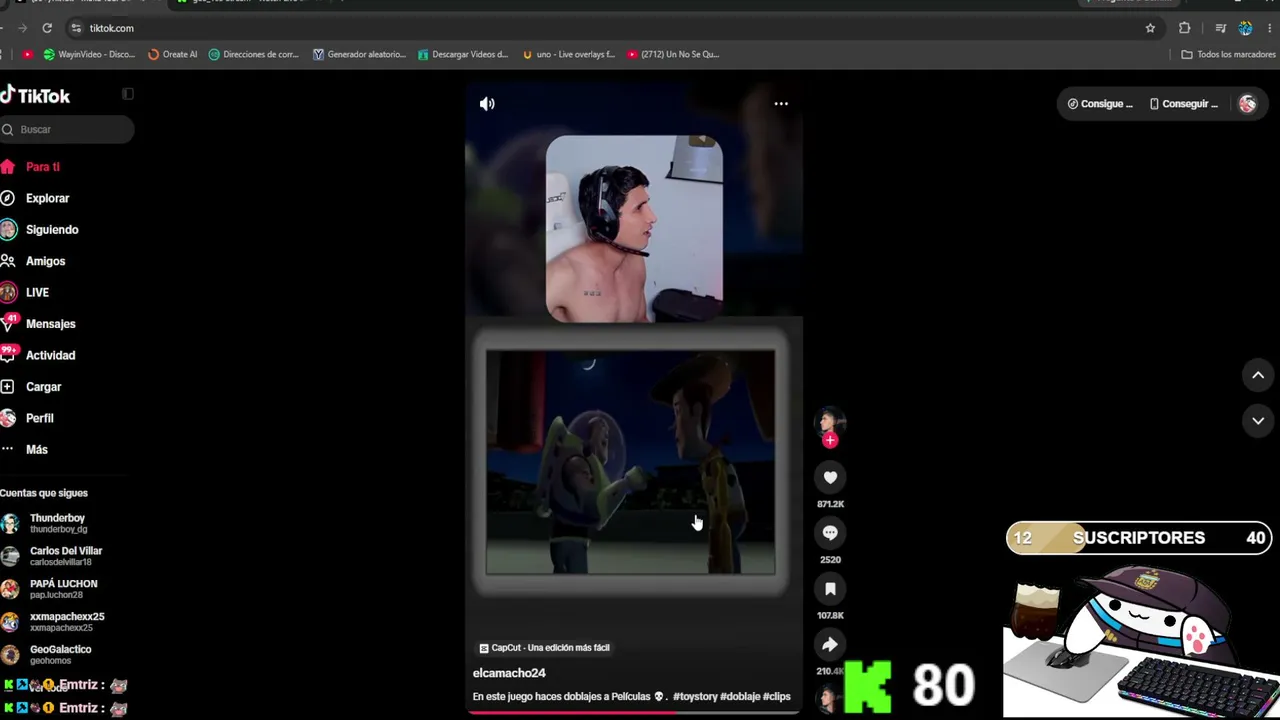Seek on the video progress bar
Screen dimensions: 1280x720
pyautogui.click(x=634, y=712)
